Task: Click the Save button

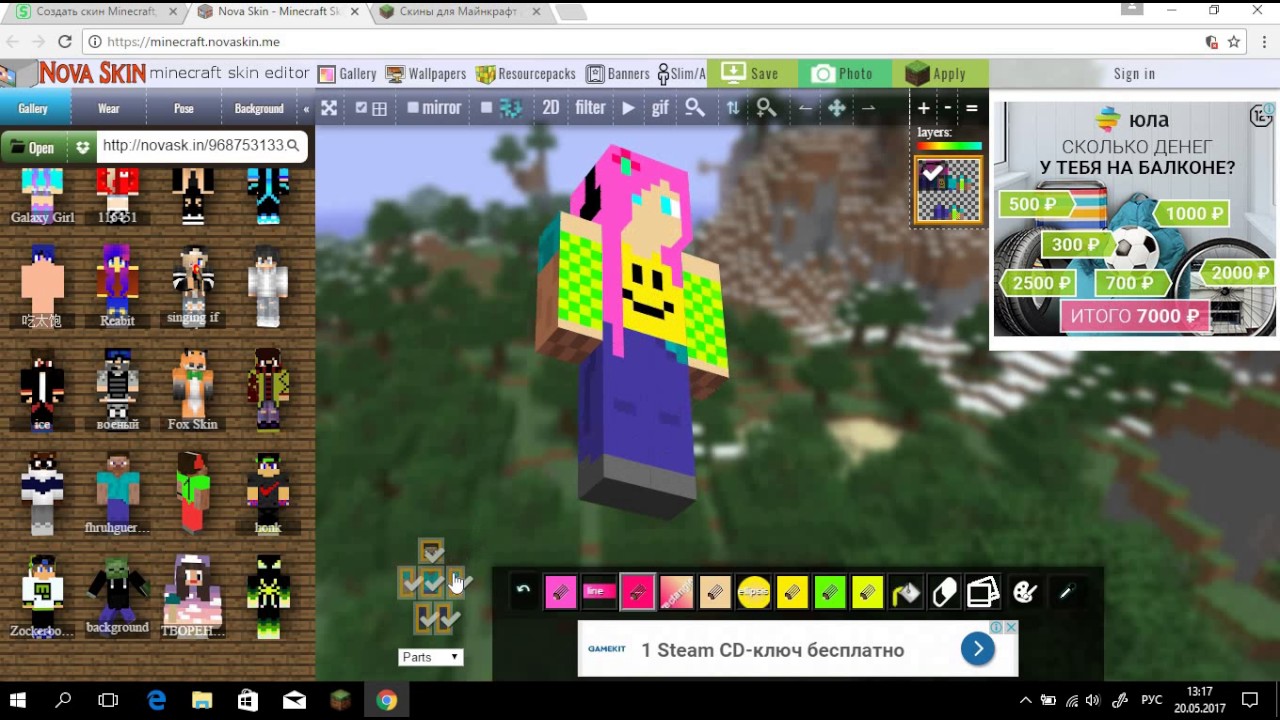Action: 751,74
